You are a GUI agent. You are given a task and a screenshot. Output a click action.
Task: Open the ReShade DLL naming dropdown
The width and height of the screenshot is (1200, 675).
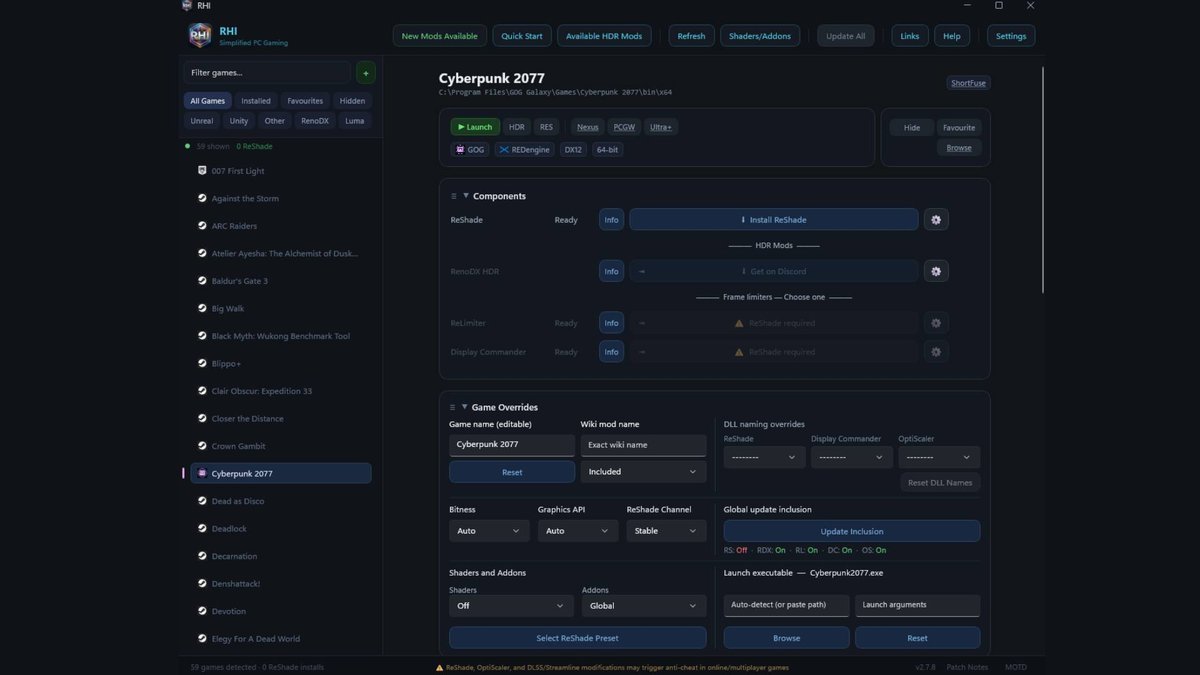point(764,457)
